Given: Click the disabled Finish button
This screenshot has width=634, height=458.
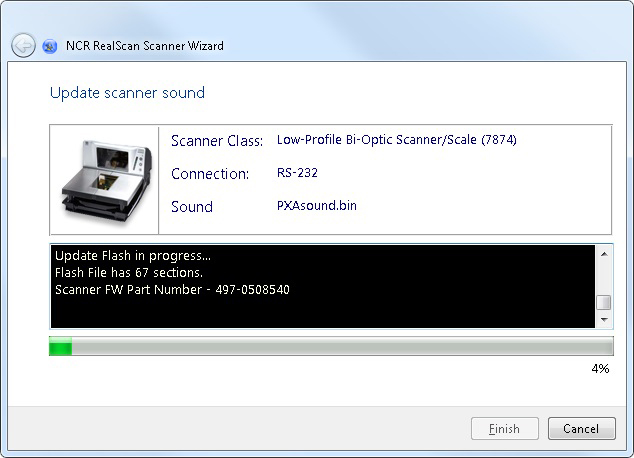Looking at the screenshot, I should 504,429.
